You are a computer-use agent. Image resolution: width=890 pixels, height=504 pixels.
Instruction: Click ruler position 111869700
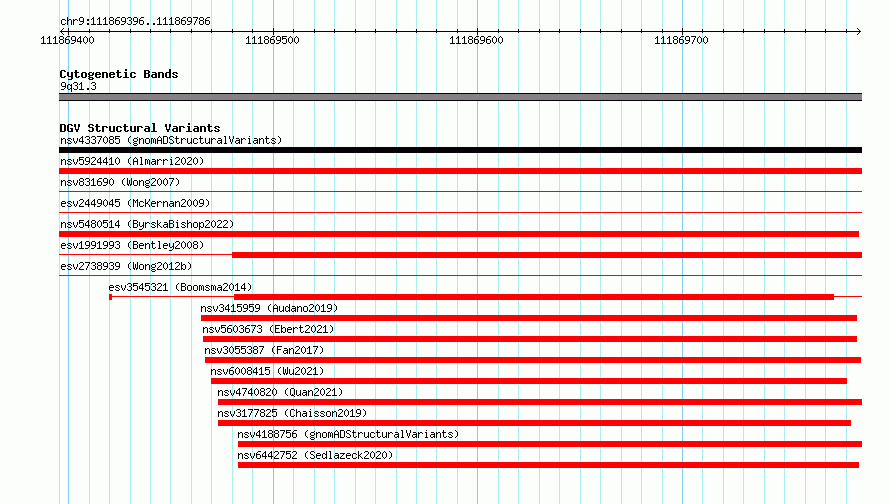click(x=681, y=40)
